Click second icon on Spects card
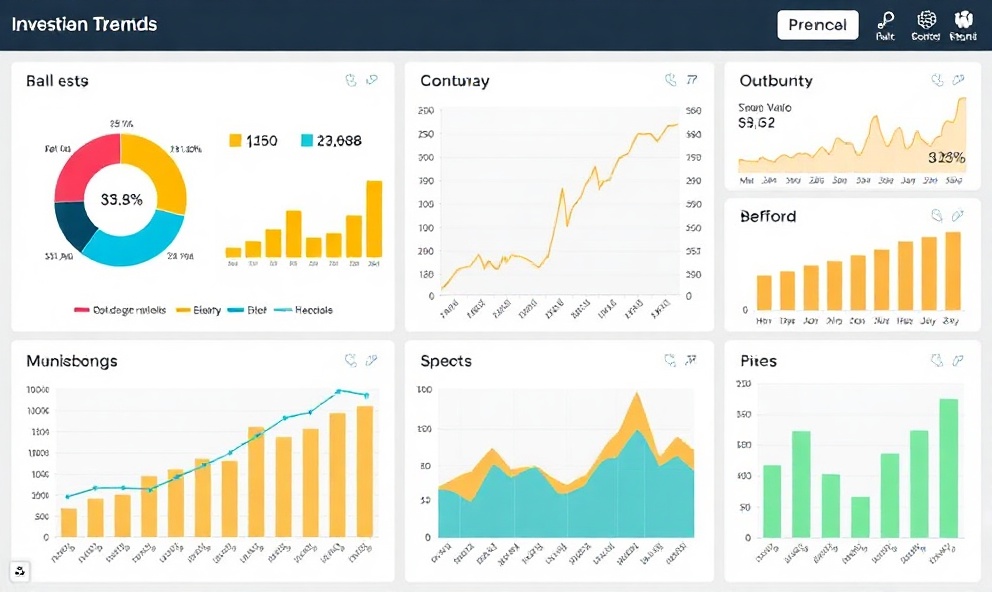The width and height of the screenshot is (992, 592). 691,361
